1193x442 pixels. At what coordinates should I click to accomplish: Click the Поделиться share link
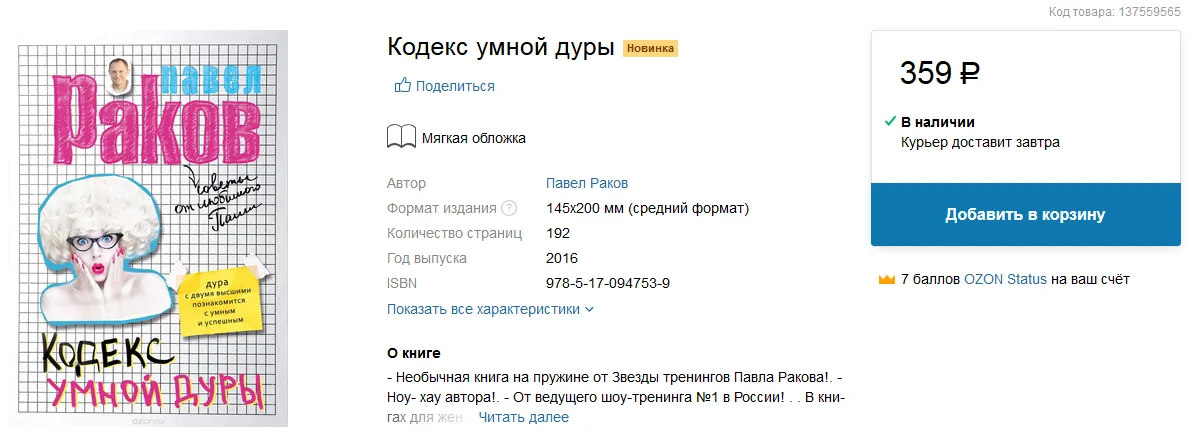455,86
